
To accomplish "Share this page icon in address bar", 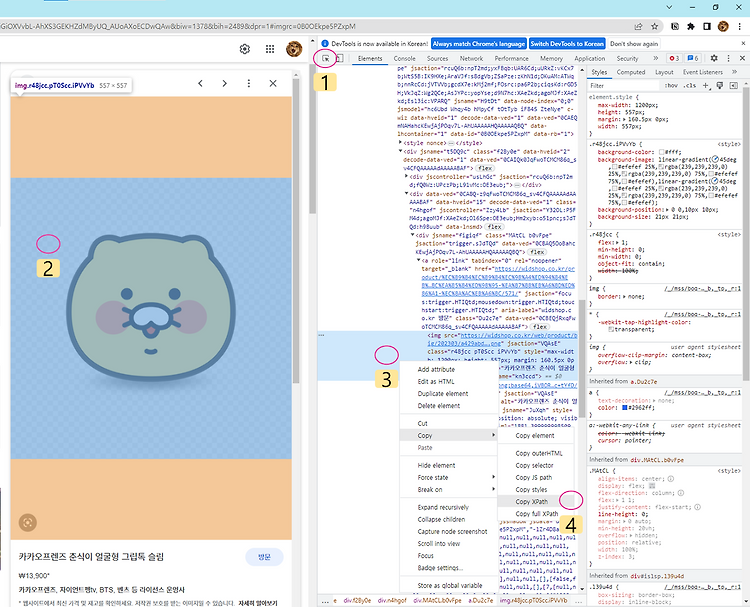I will (638, 26).
